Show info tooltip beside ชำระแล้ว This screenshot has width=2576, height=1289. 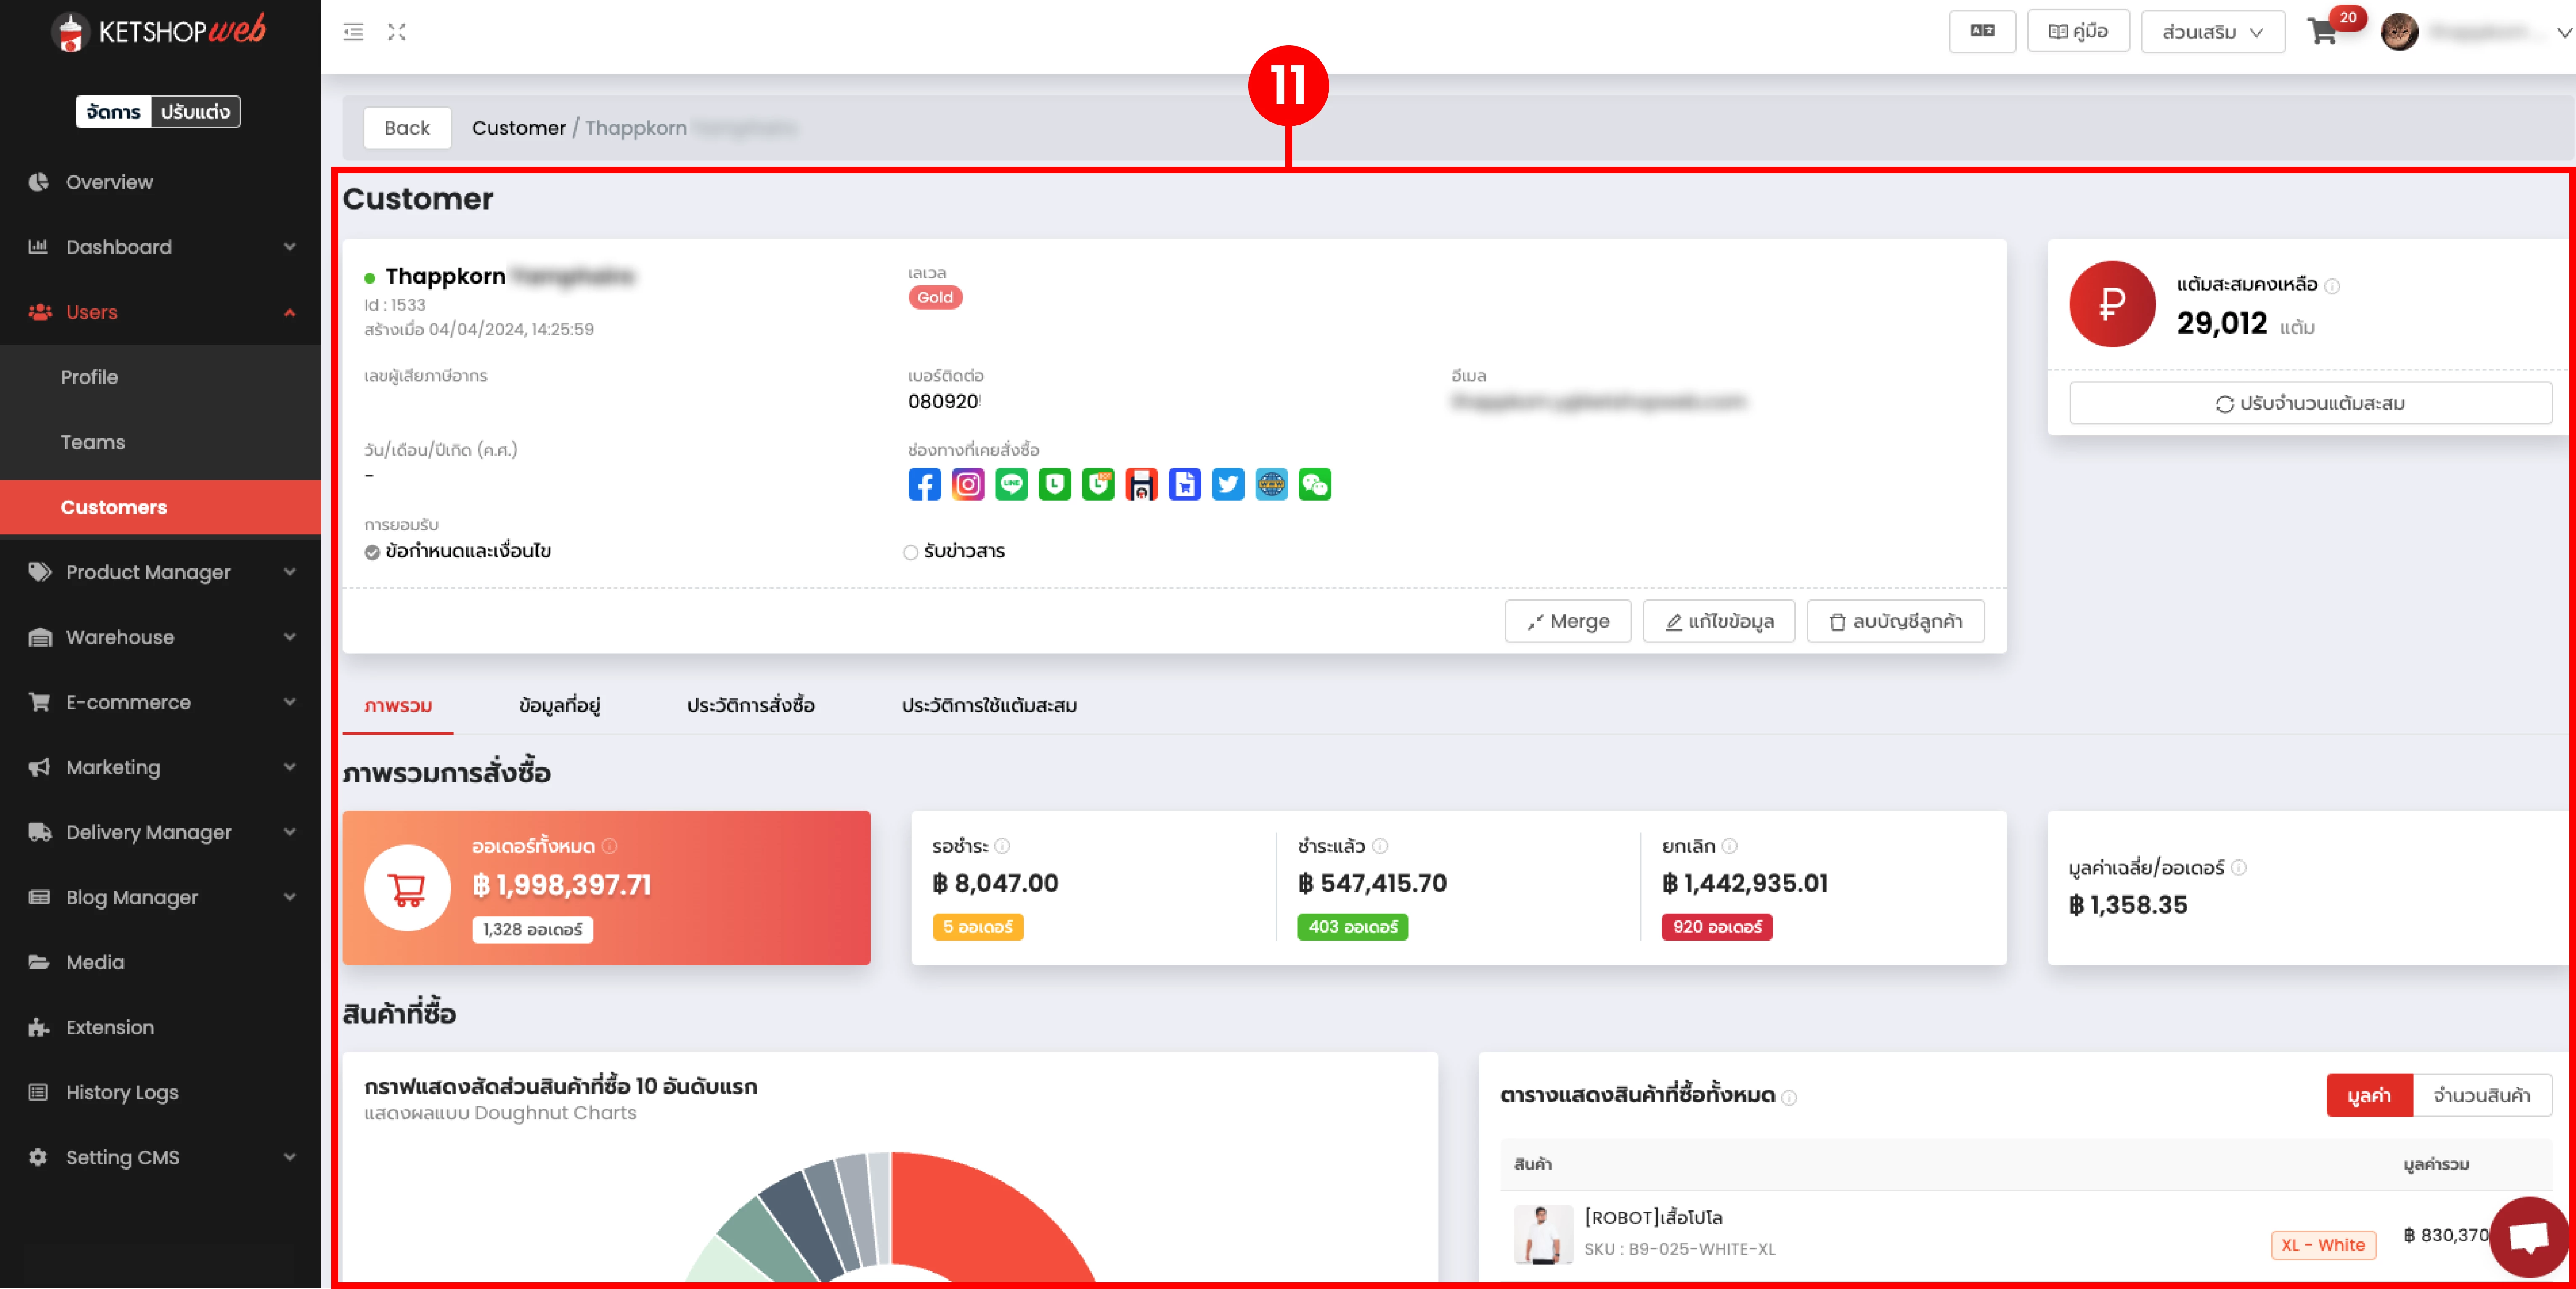(x=1380, y=846)
